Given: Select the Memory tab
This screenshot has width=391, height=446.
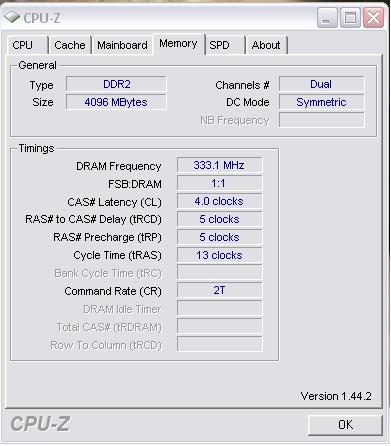Looking at the screenshot, I should point(178,44).
